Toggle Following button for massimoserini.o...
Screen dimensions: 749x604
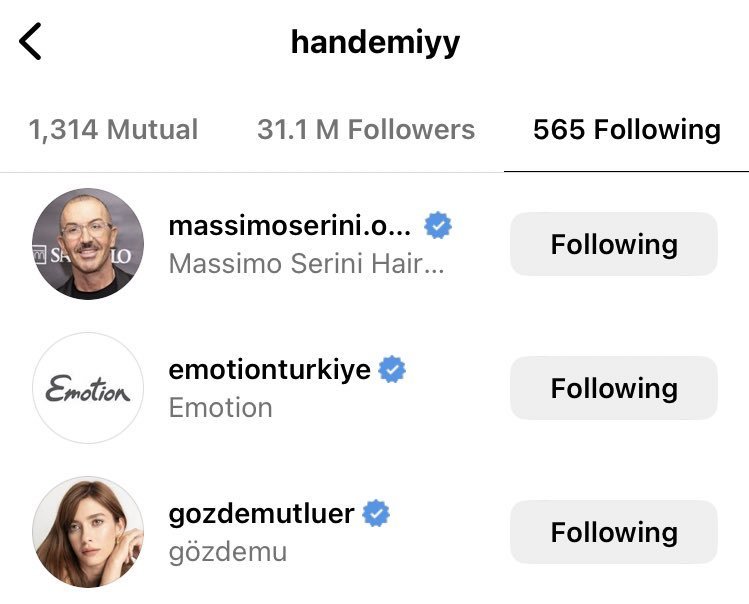614,244
